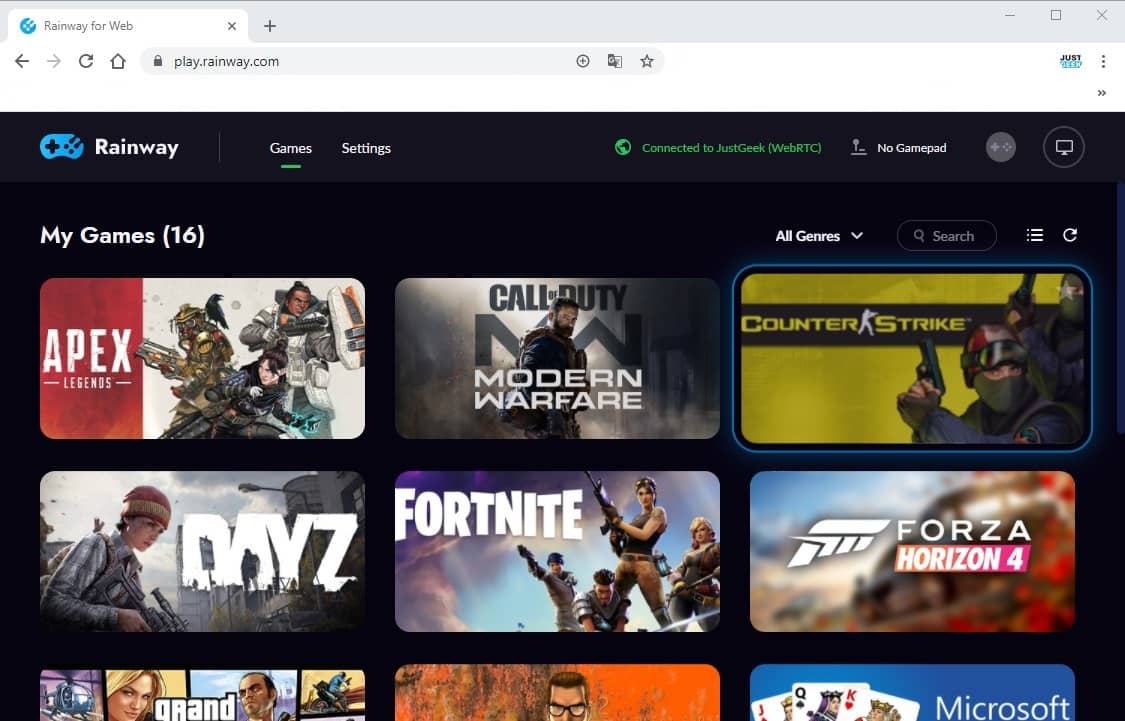Open a new browser tab

(x=270, y=26)
